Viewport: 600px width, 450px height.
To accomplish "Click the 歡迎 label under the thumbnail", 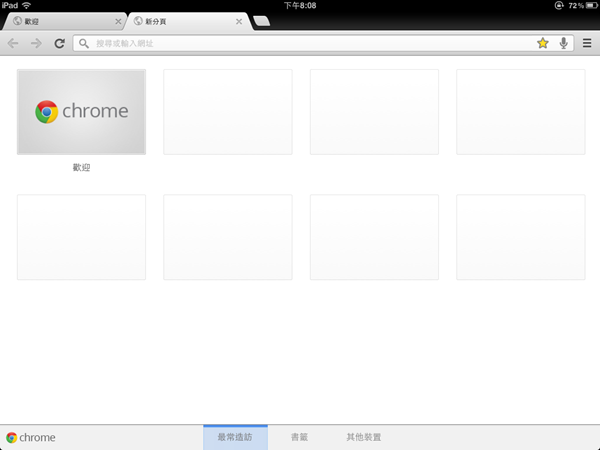I will (82, 167).
